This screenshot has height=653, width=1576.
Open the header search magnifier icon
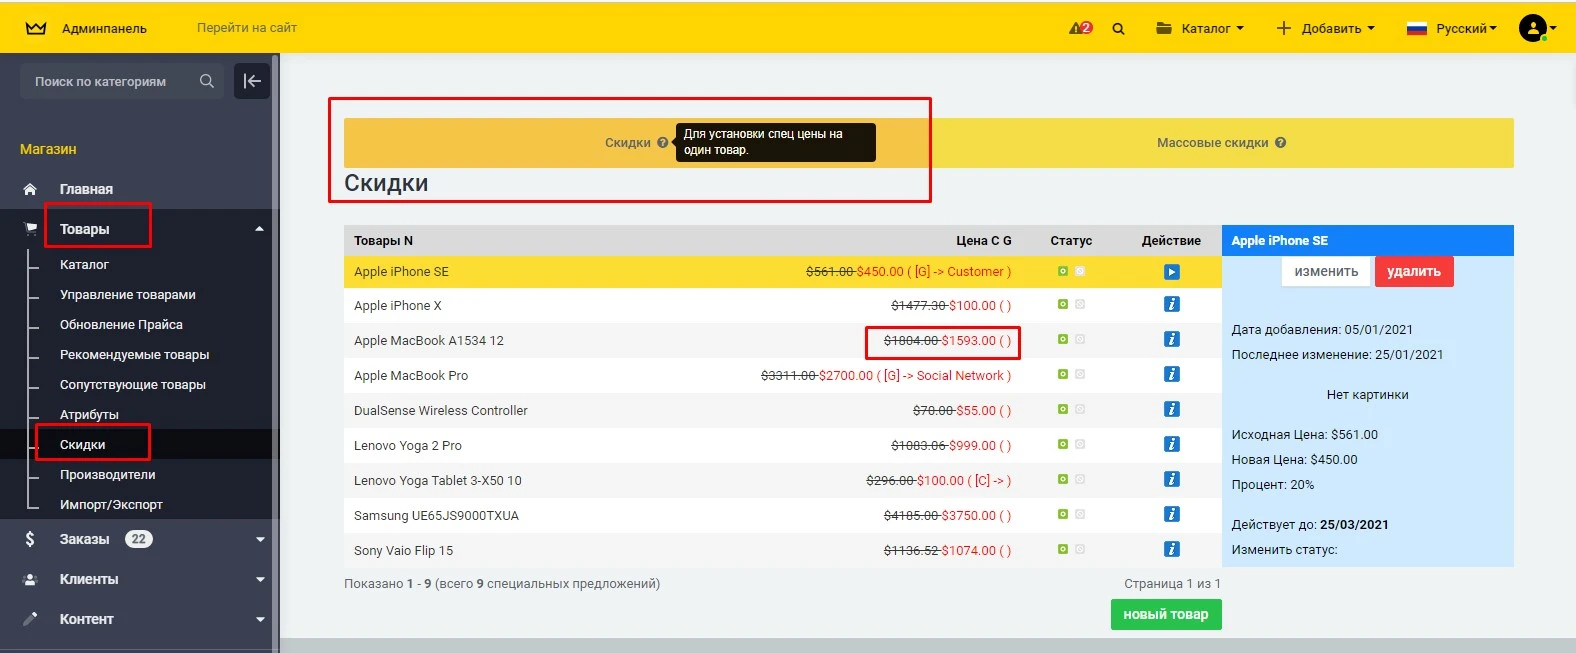tap(1118, 29)
